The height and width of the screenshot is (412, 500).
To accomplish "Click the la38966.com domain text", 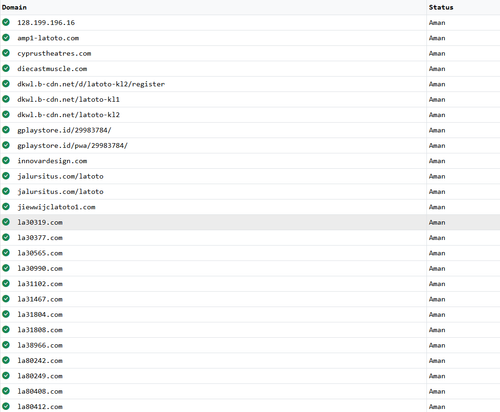I will click(x=40, y=345).
